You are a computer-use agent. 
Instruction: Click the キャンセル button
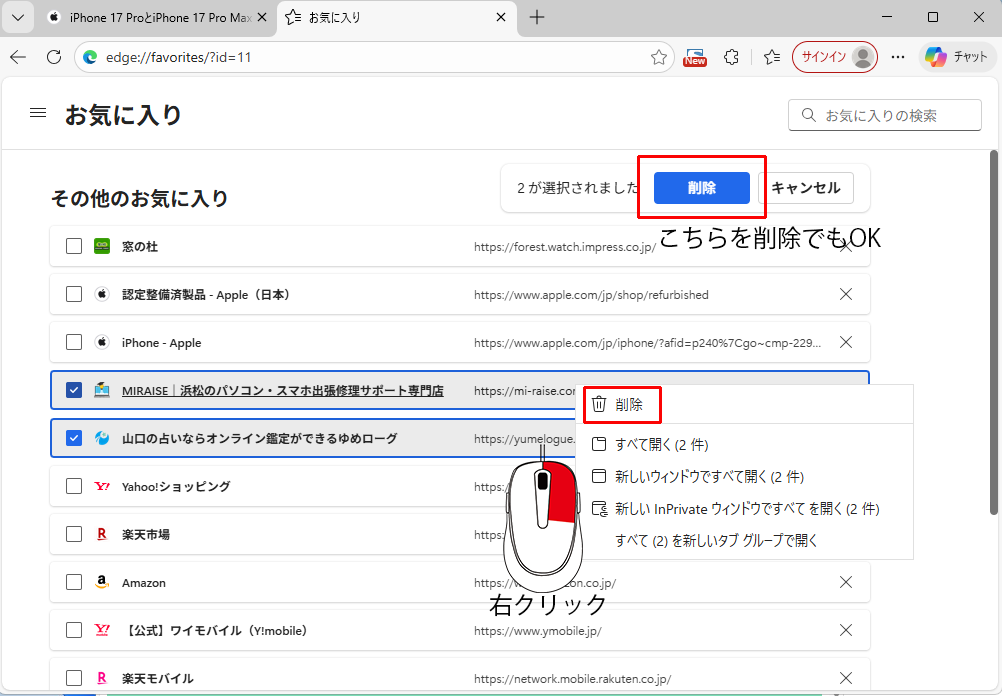coord(806,188)
